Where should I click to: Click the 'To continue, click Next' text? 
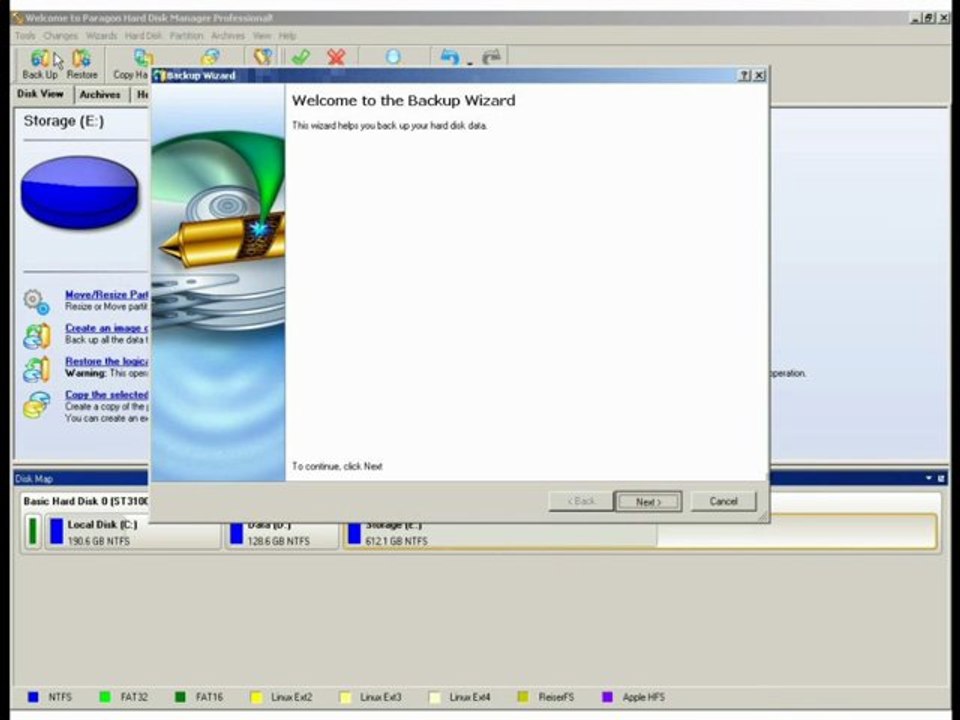[337, 467]
